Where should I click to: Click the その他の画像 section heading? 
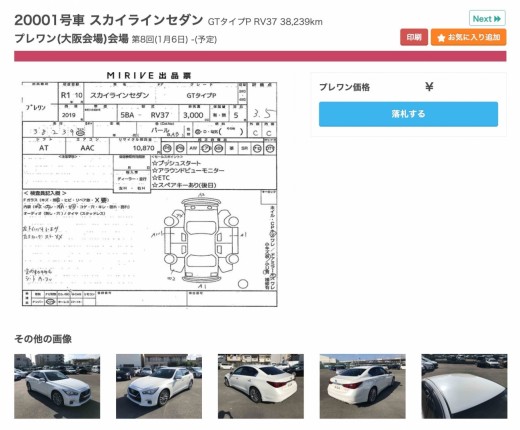pyautogui.click(x=43, y=339)
